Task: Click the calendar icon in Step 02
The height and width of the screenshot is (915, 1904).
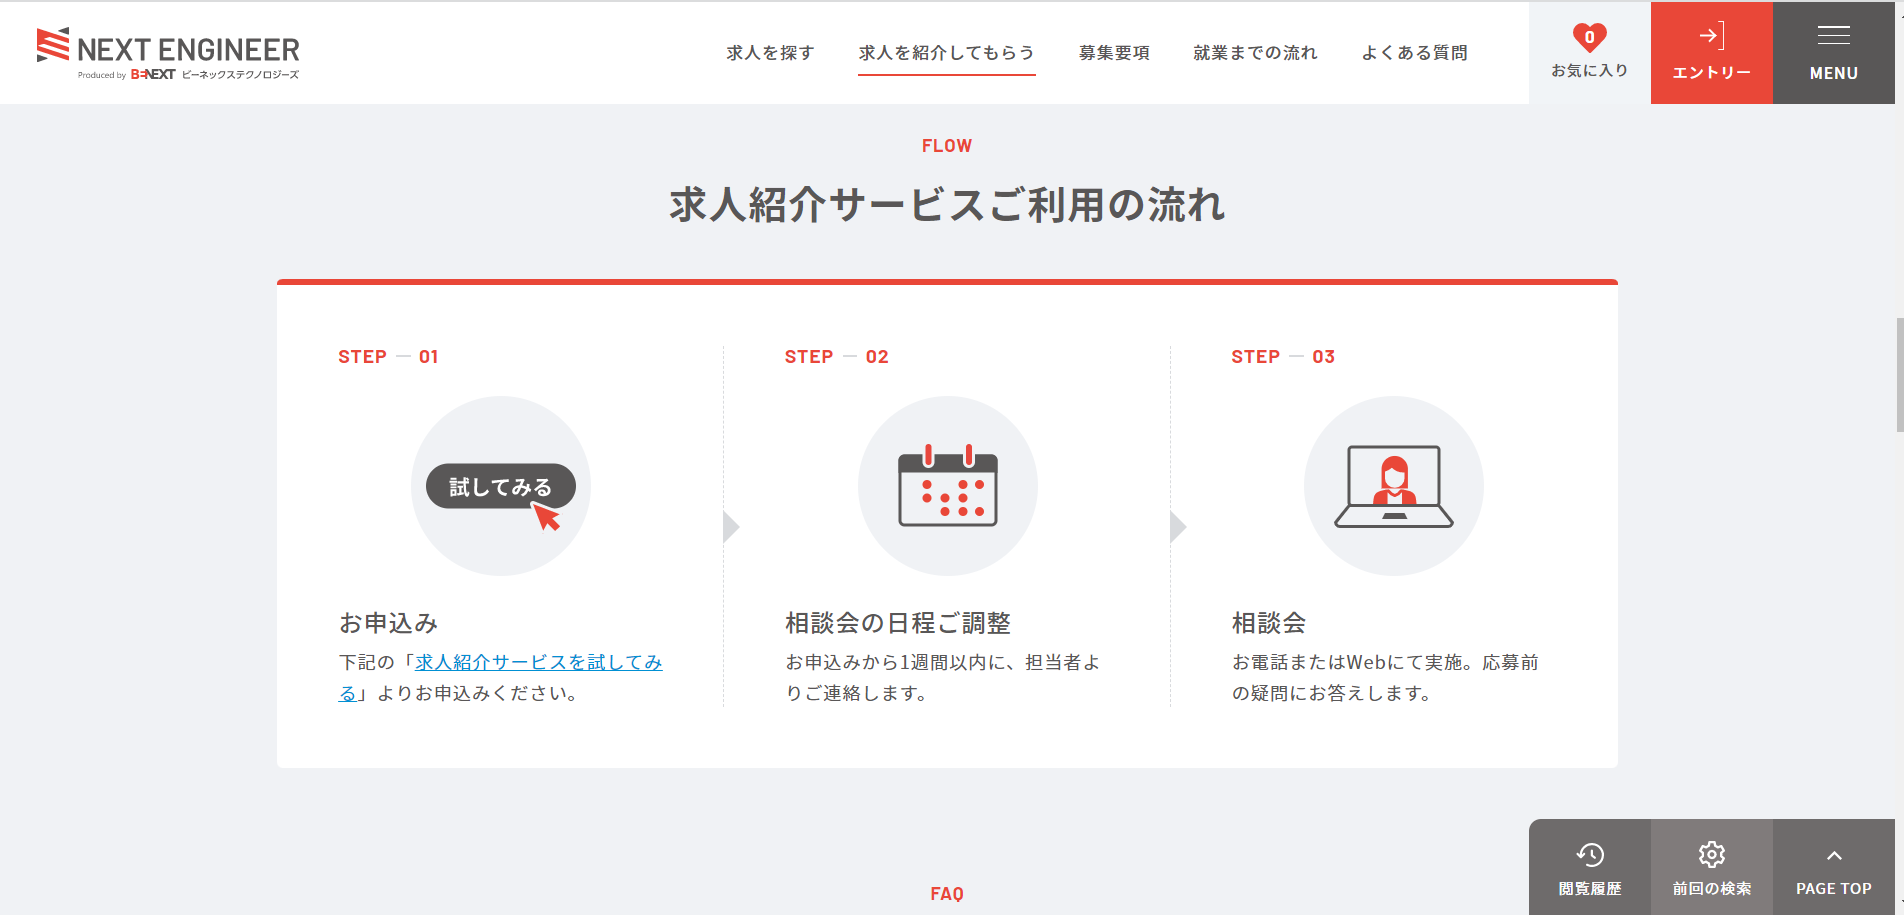Action: pyautogui.click(x=948, y=486)
